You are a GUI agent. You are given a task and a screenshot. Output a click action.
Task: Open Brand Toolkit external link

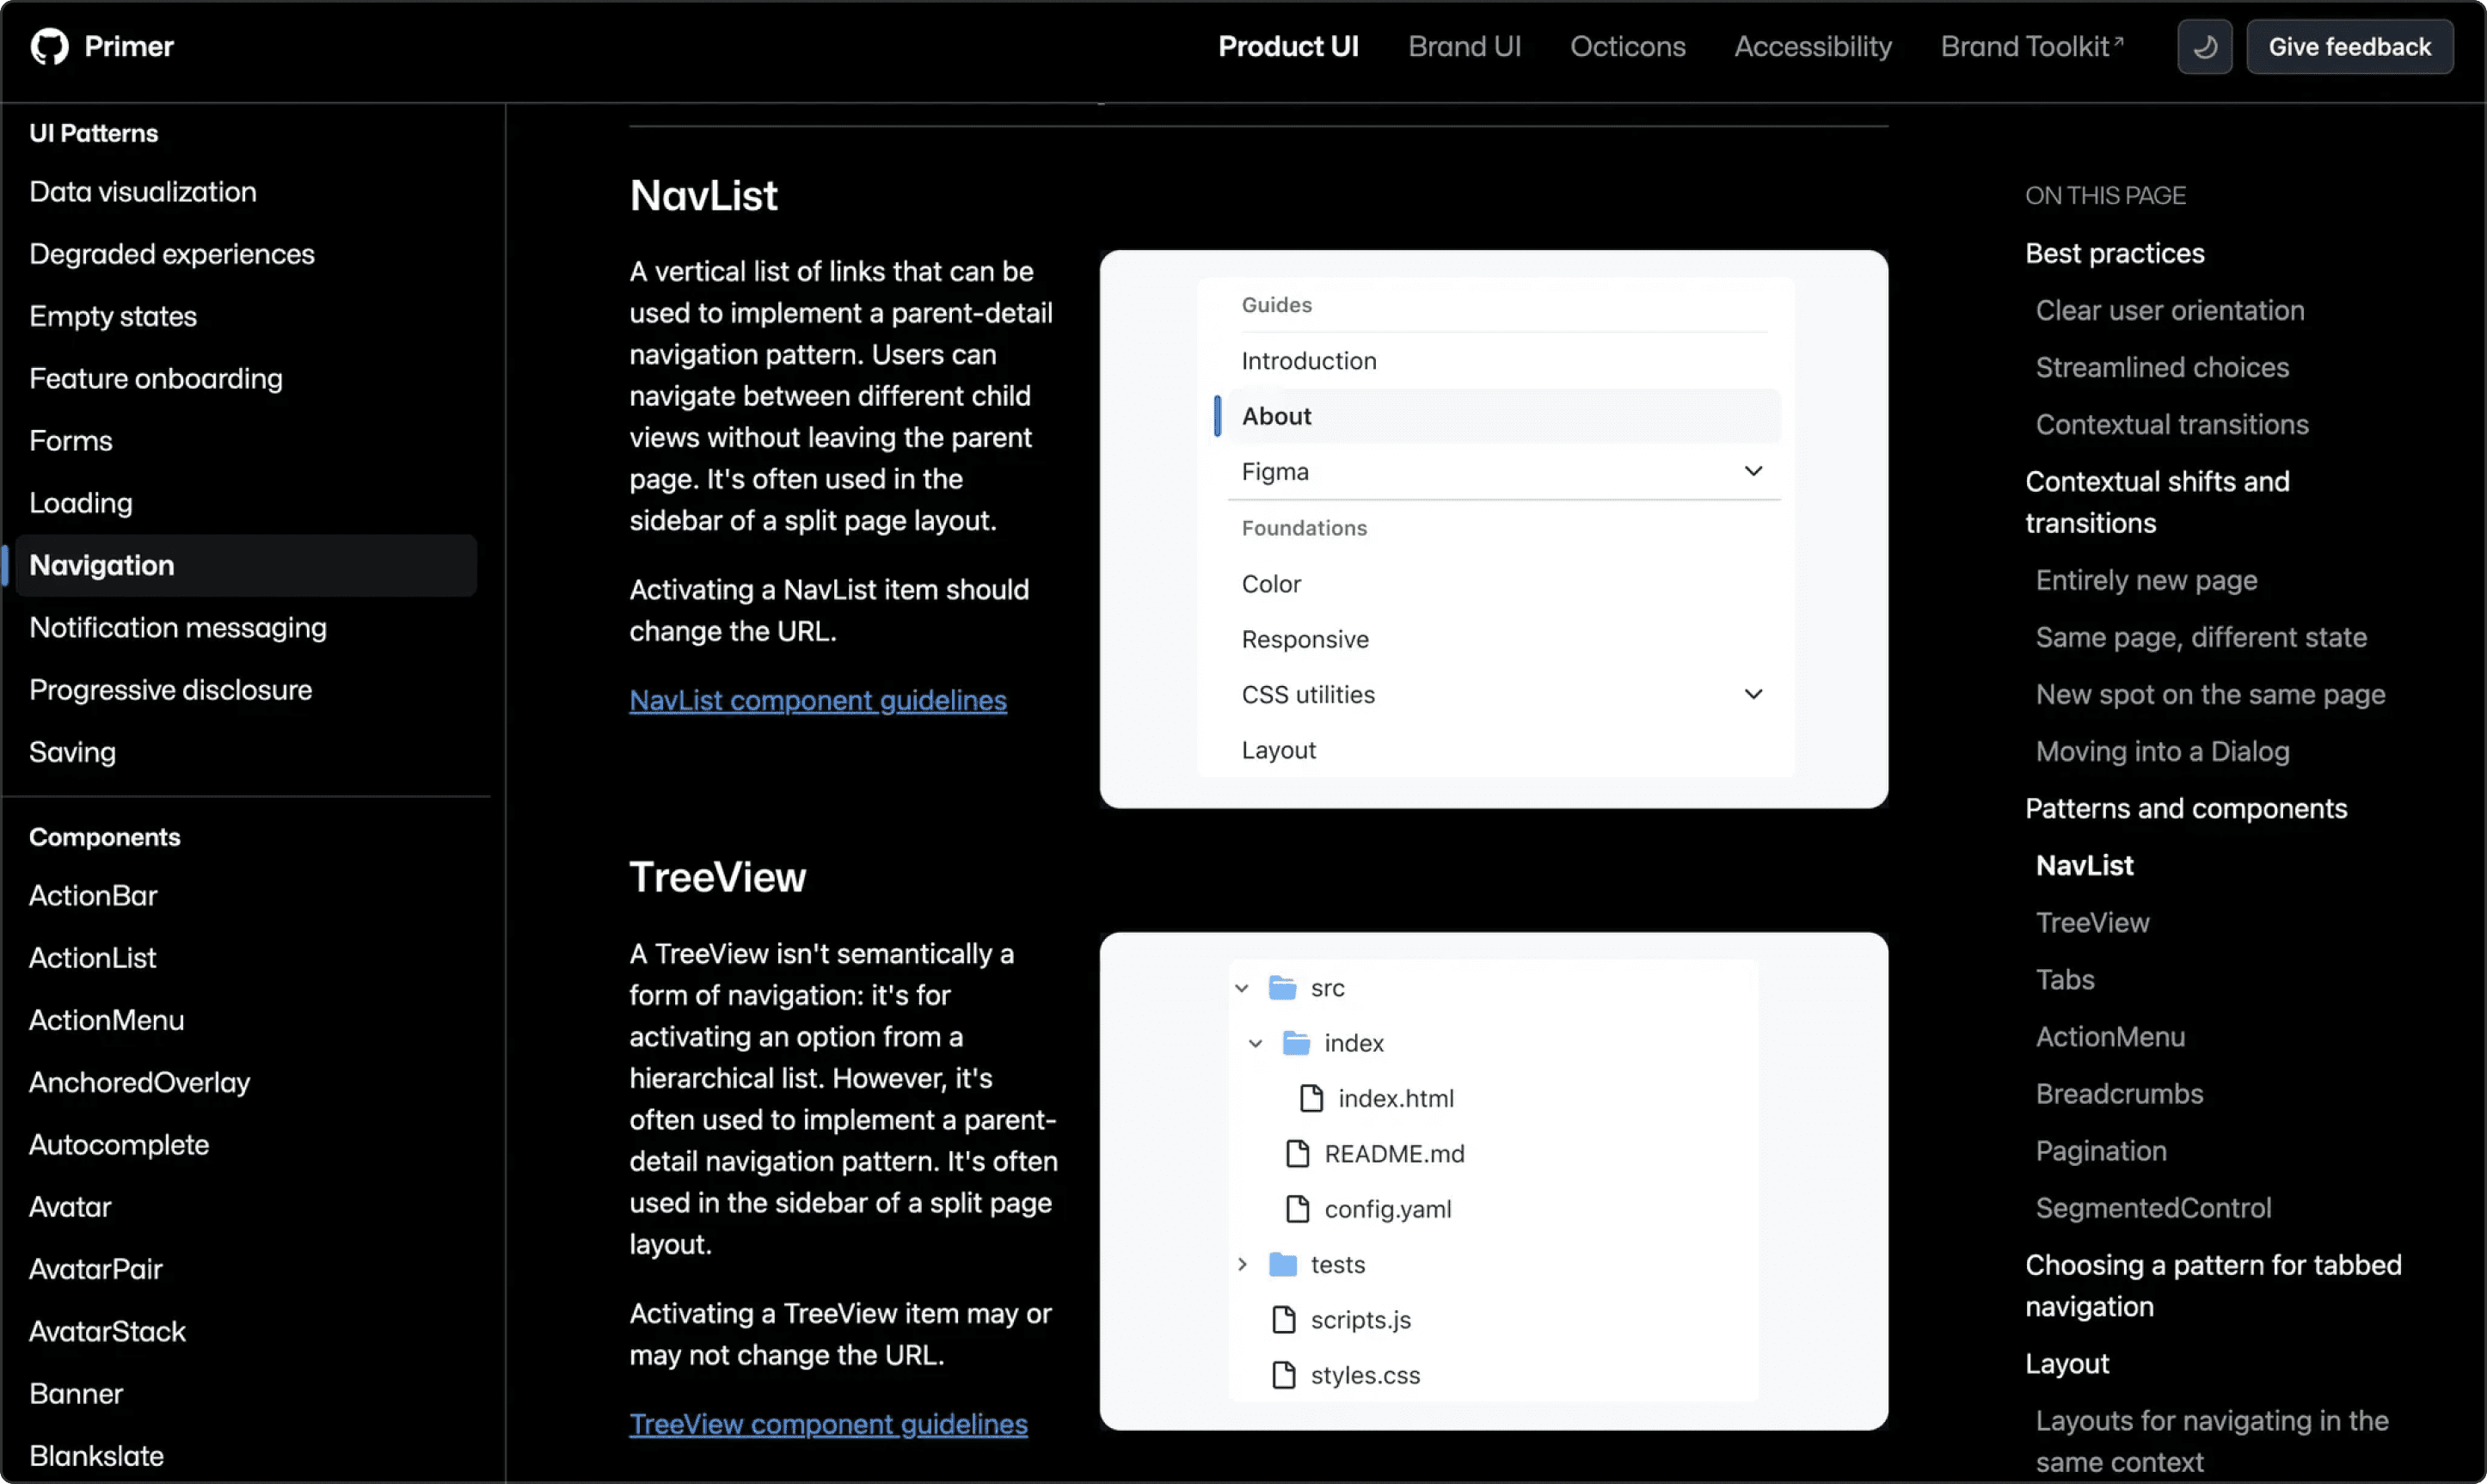click(2031, 47)
